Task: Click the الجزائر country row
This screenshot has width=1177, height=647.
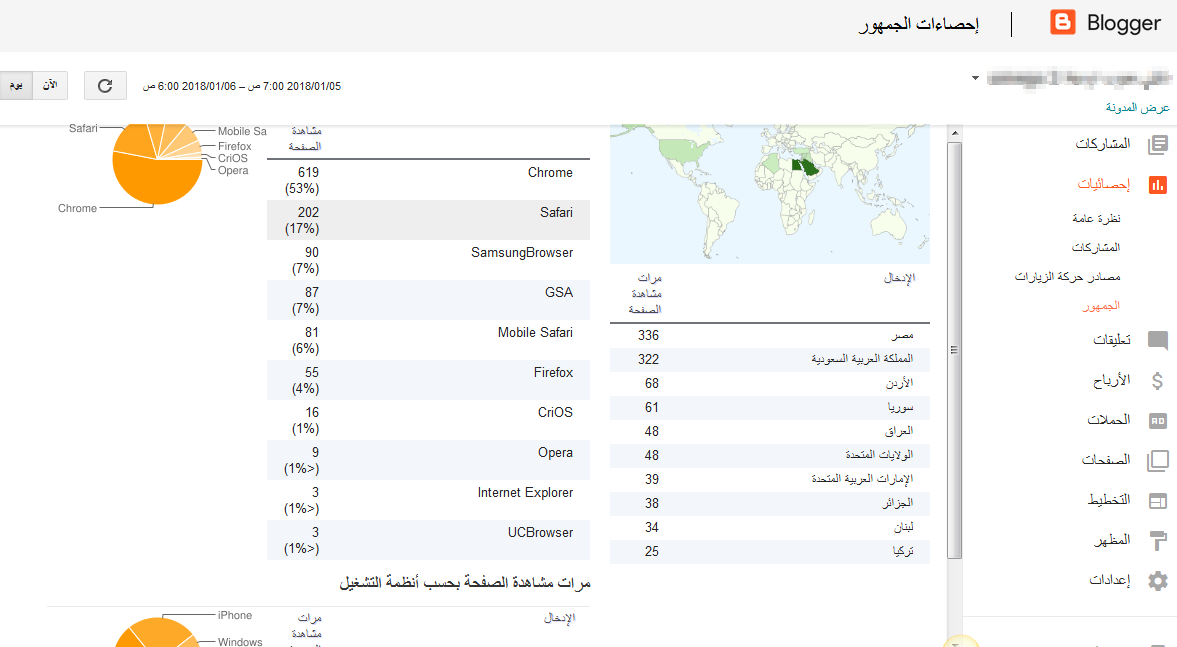Action: [769, 504]
